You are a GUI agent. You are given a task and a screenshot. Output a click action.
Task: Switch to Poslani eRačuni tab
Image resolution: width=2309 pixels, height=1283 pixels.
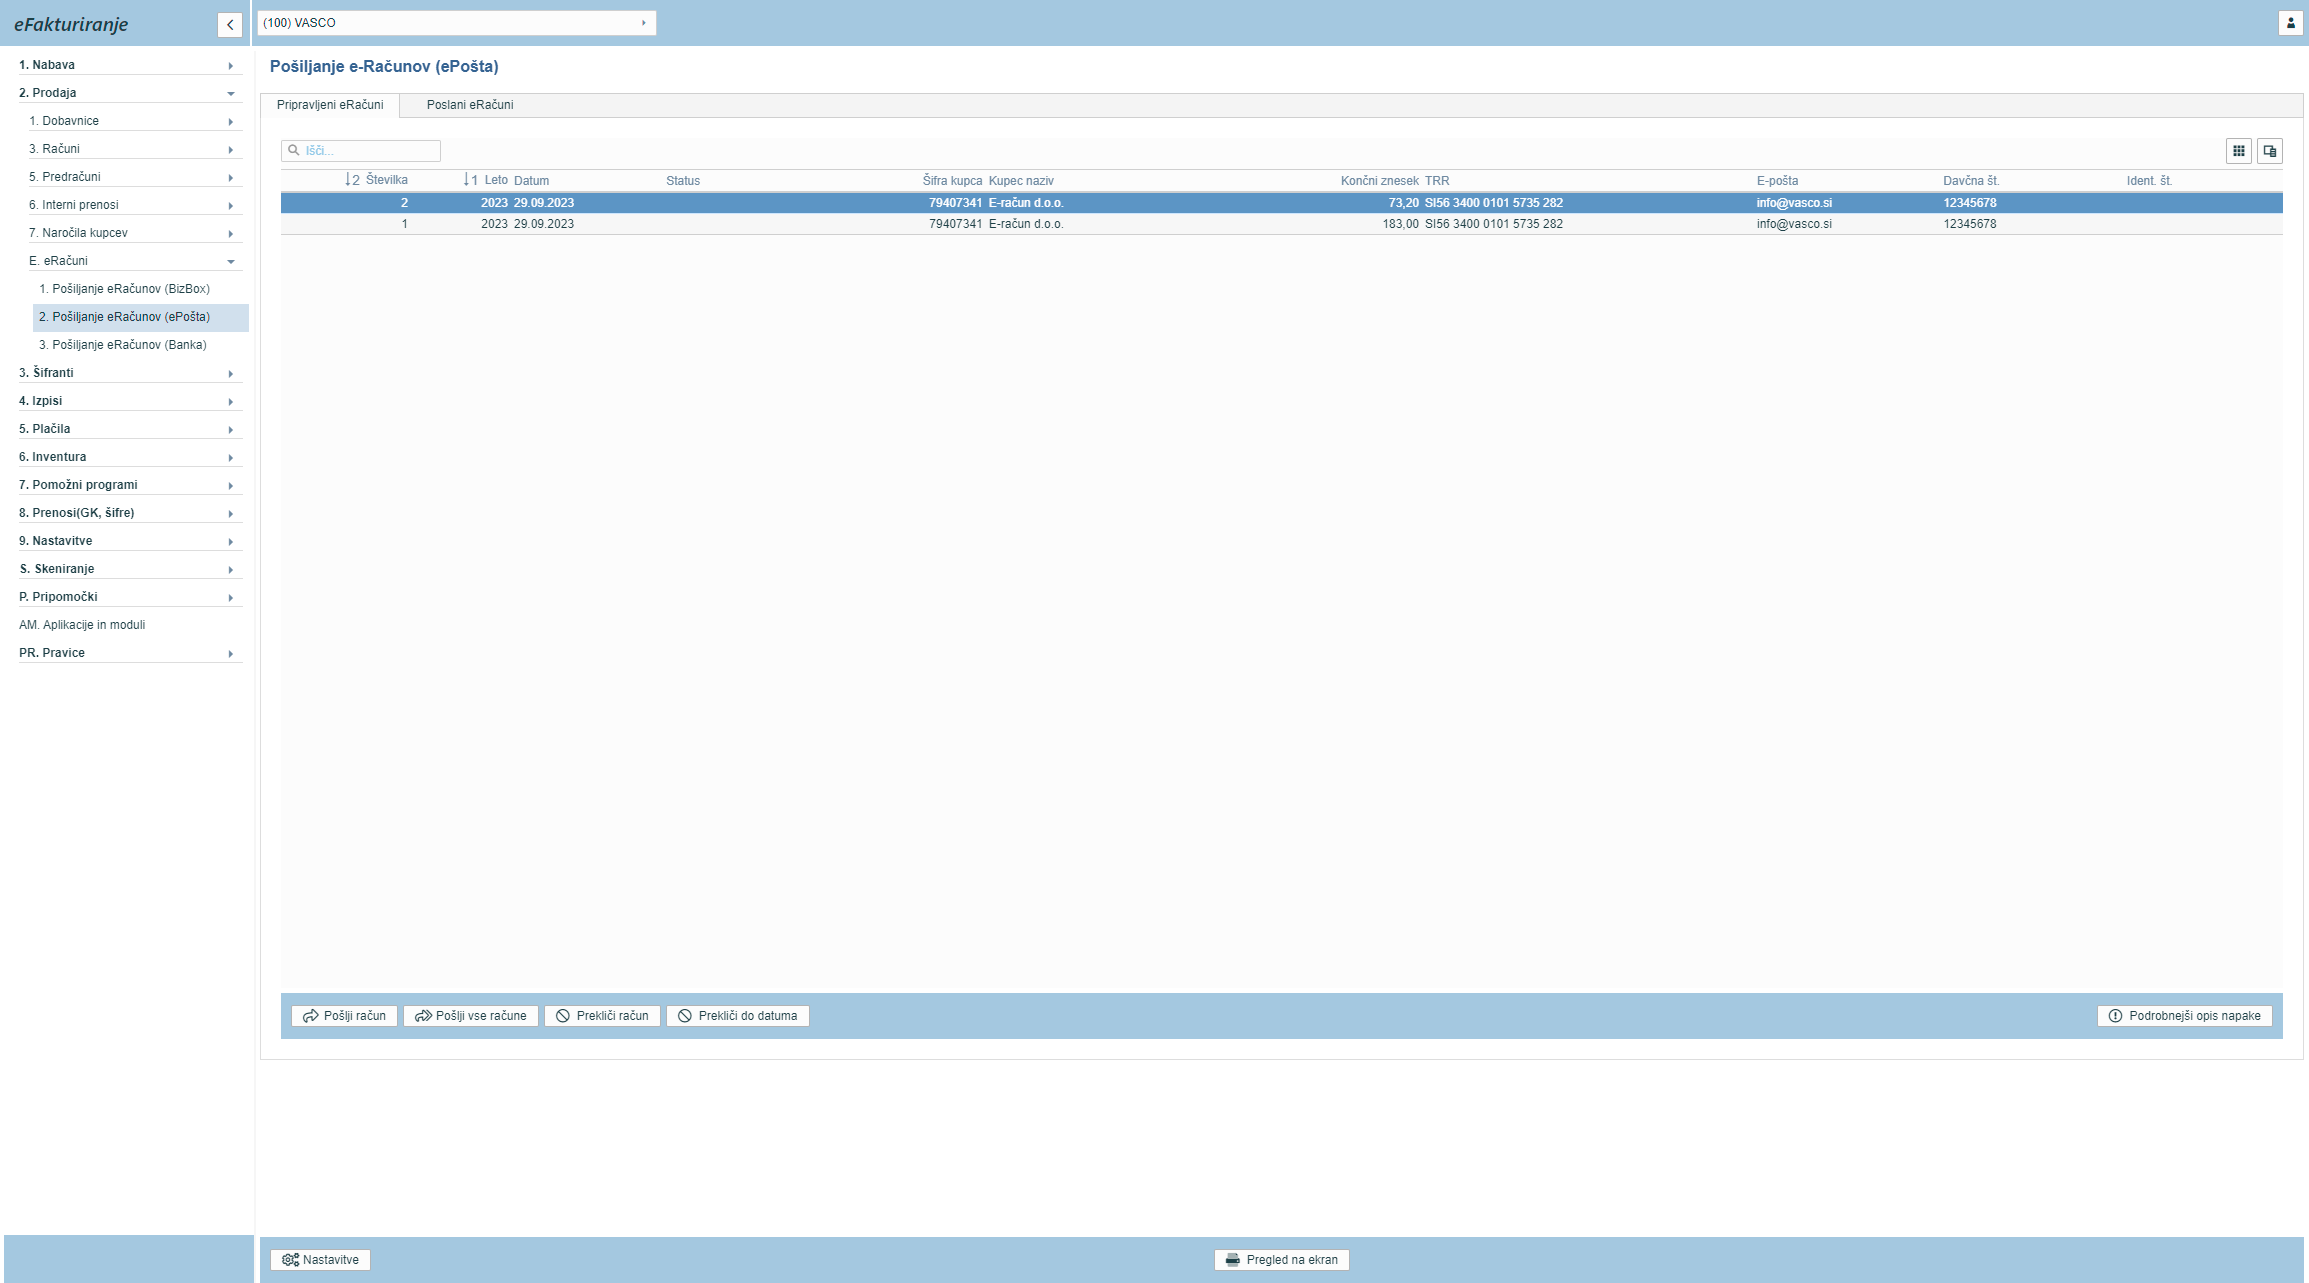pos(470,105)
